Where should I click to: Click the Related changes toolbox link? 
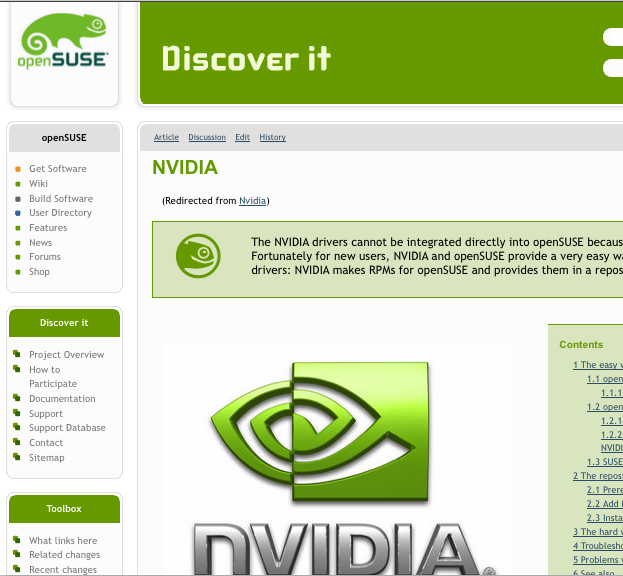(x=64, y=555)
